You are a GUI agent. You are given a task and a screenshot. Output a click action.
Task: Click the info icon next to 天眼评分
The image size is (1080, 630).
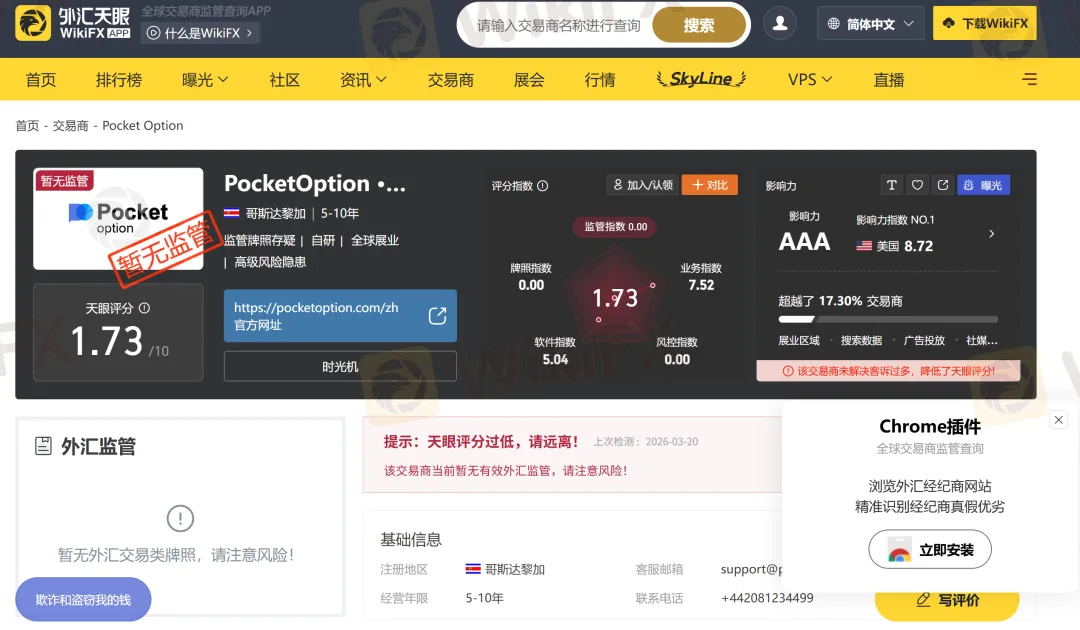coord(144,309)
